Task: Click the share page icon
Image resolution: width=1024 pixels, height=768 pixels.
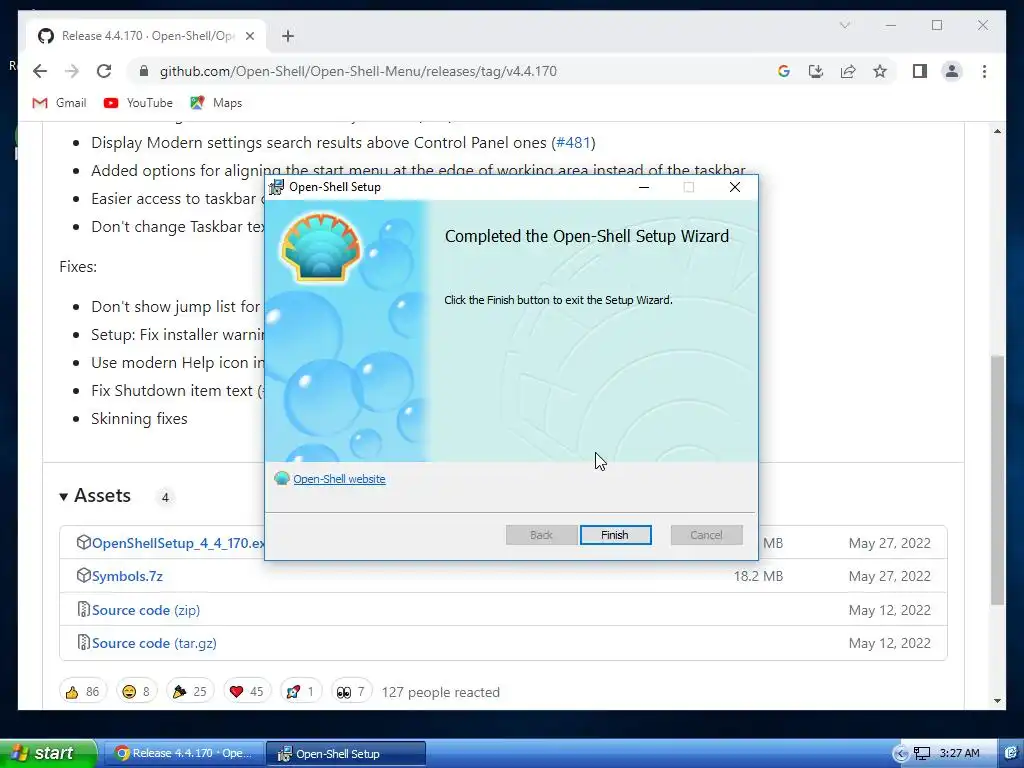Action: pyautogui.click(x=848, y=71)
